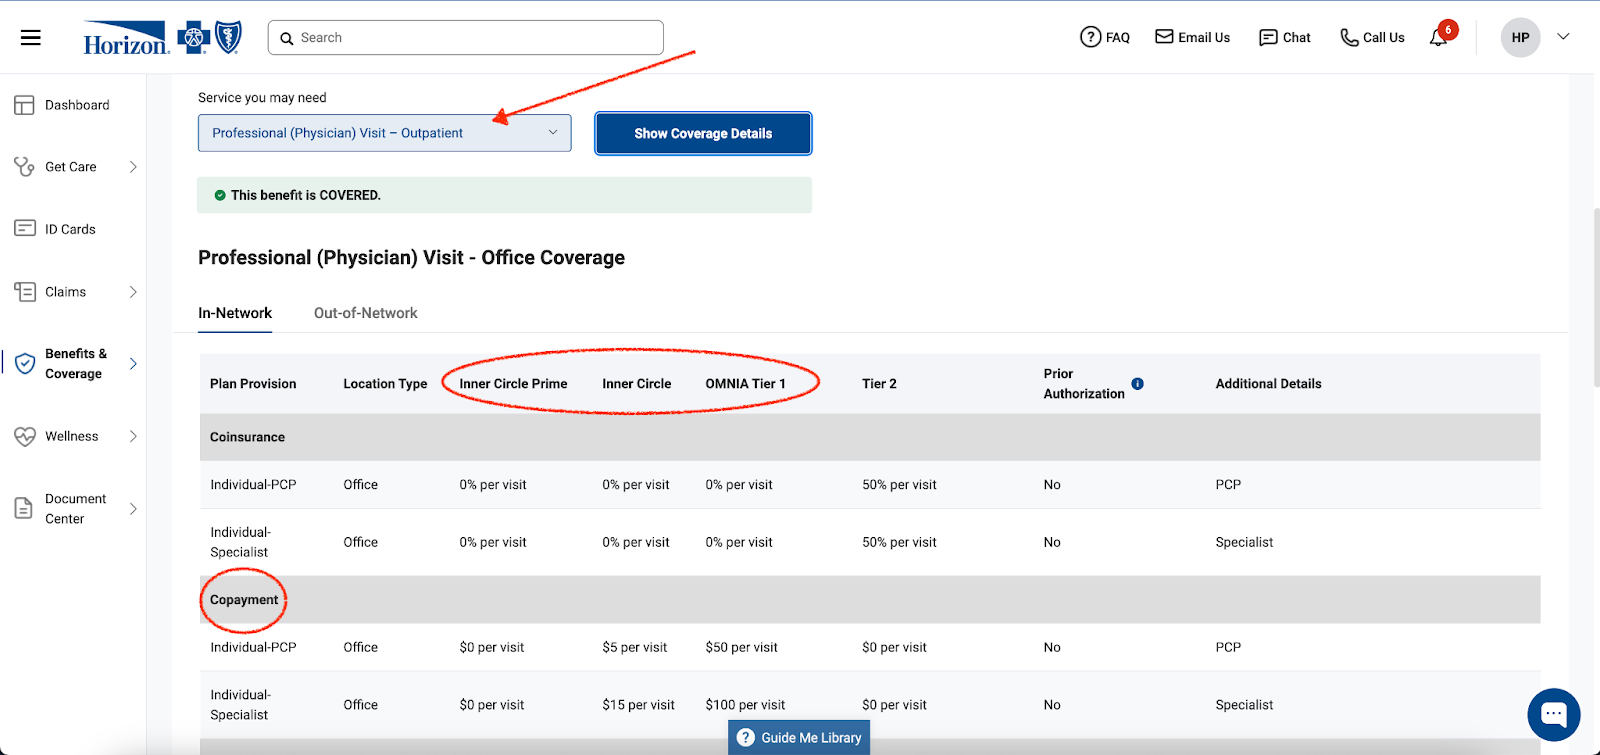Open the floating chat assistant button

[x=1554, y=715]
